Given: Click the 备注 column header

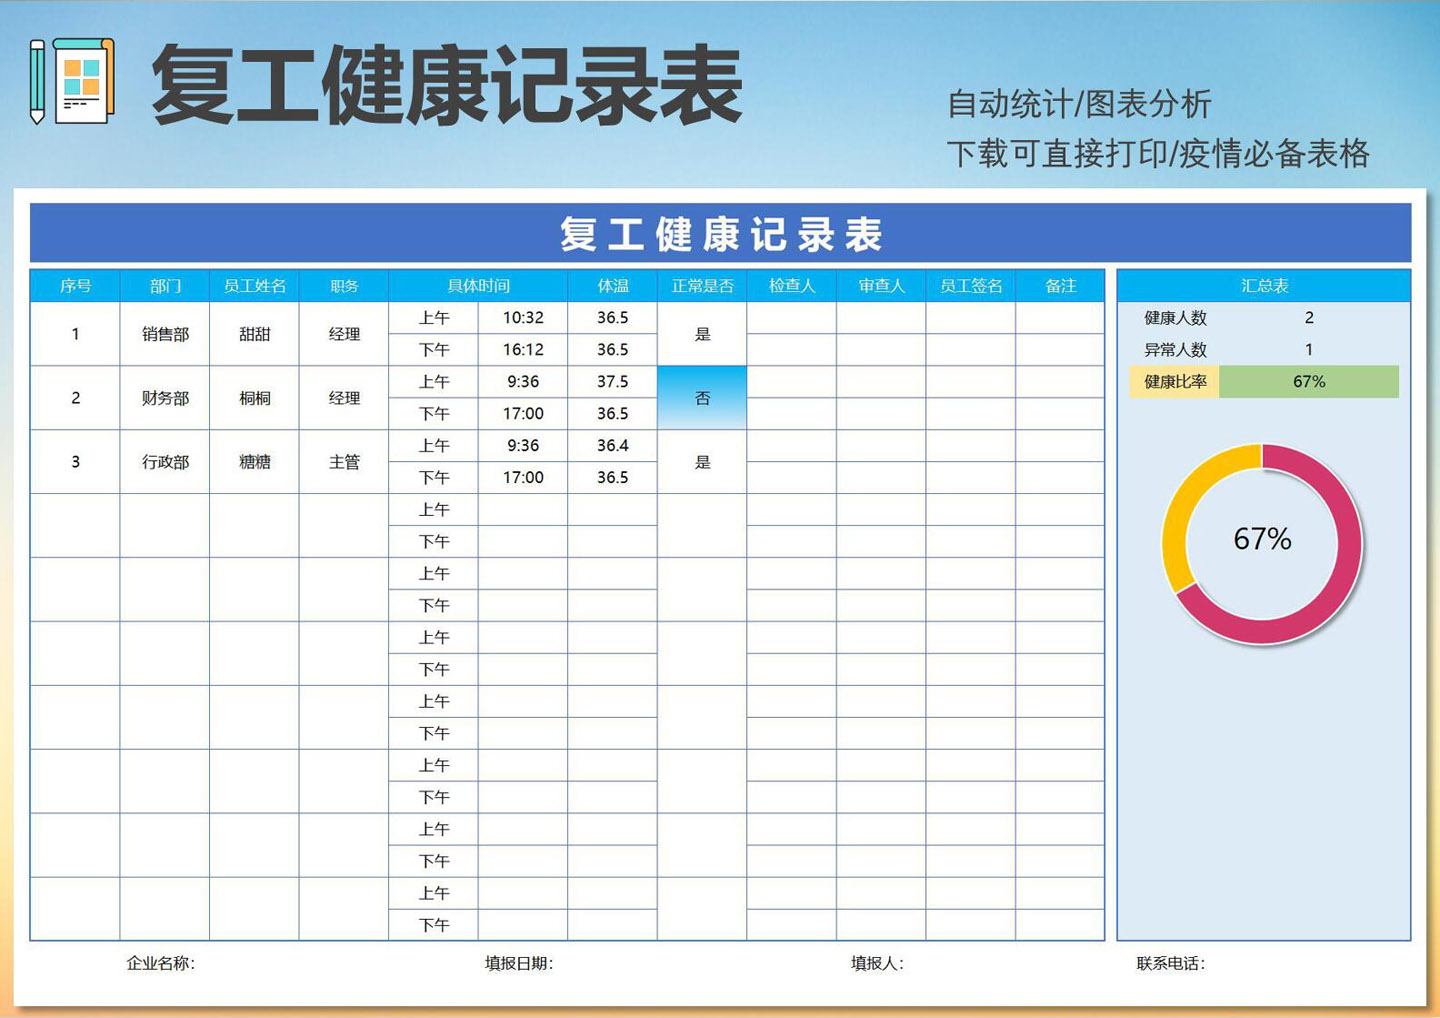Looking at the screenshot, I should pos(1061,285).
